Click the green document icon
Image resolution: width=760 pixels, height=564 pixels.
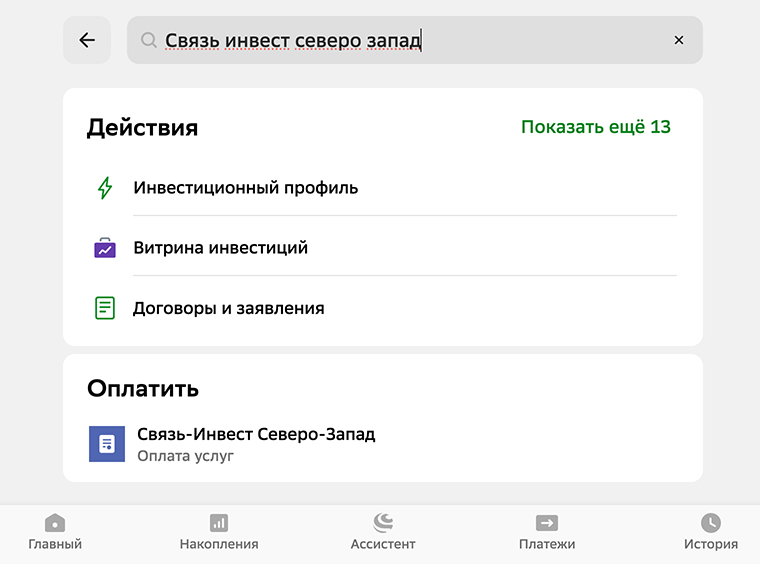[x=105, y=308]
